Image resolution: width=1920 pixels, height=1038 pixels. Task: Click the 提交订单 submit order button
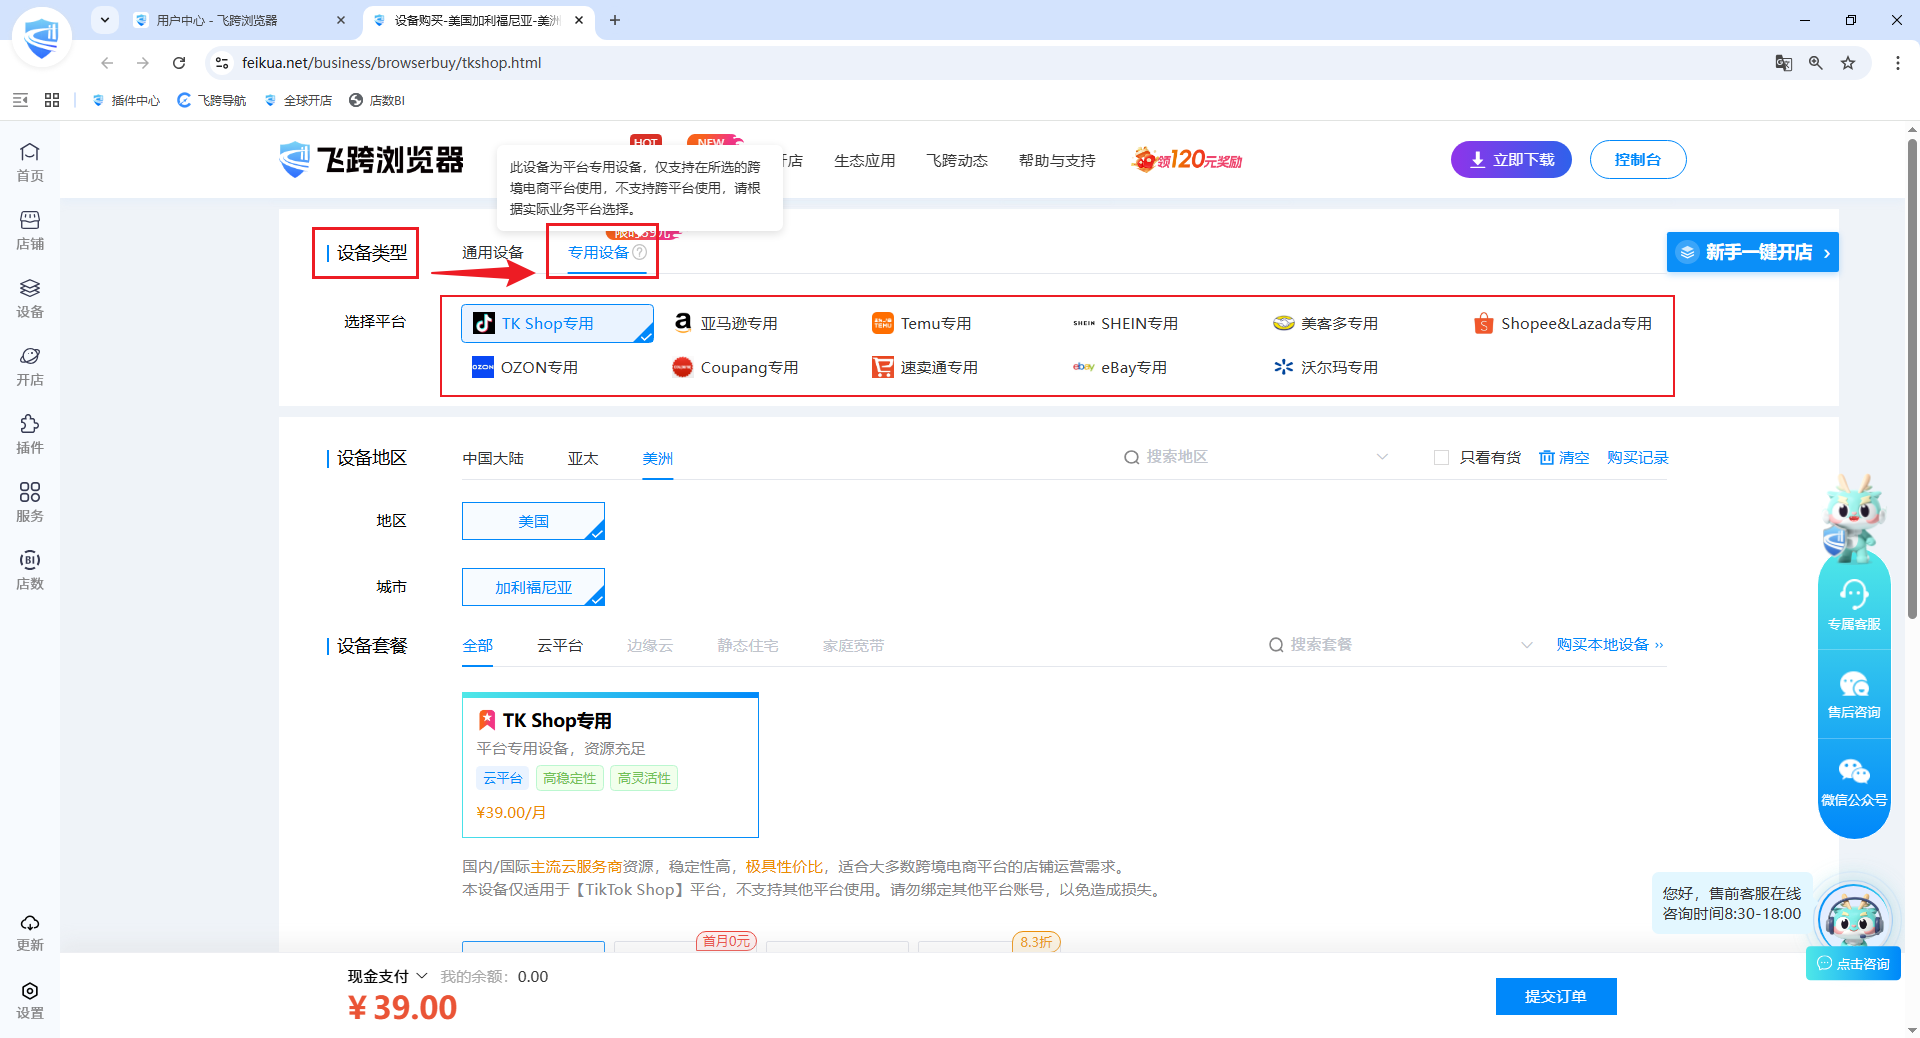1556,996
